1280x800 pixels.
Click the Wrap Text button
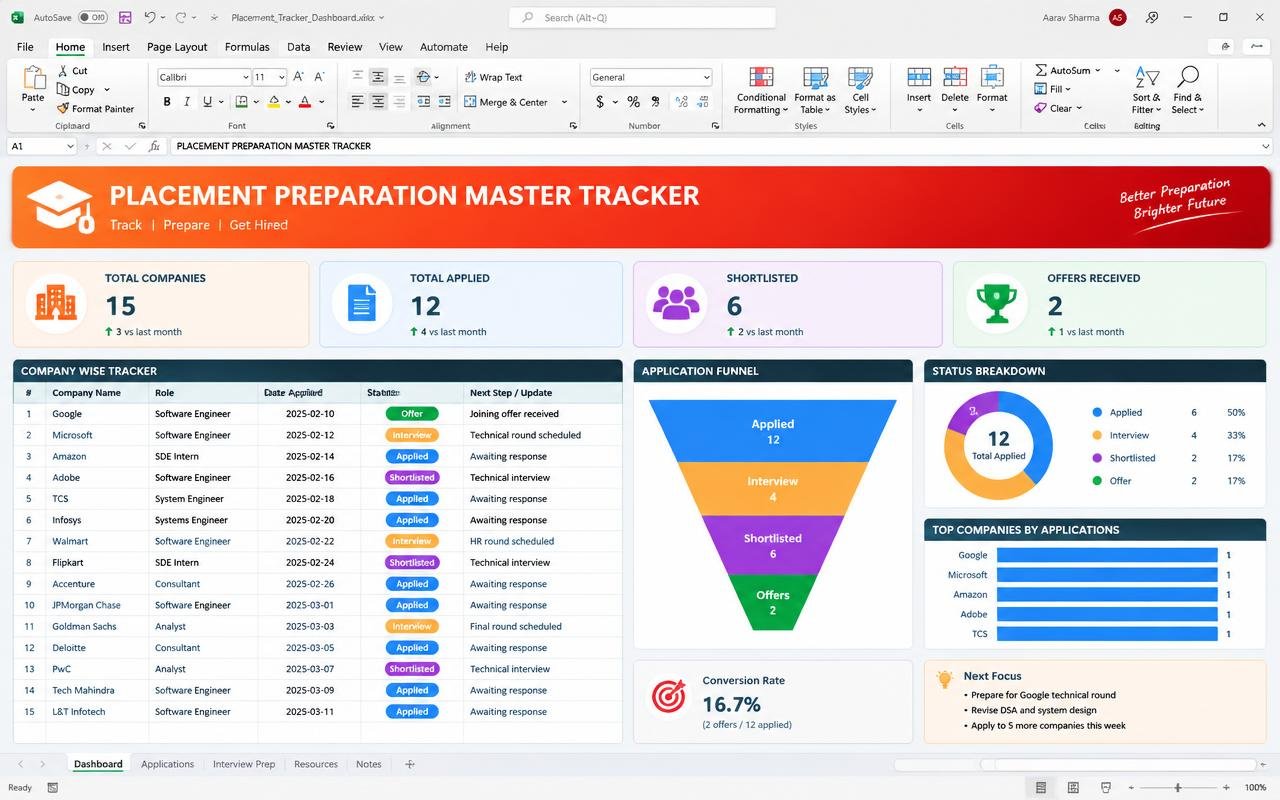[494, 77]
